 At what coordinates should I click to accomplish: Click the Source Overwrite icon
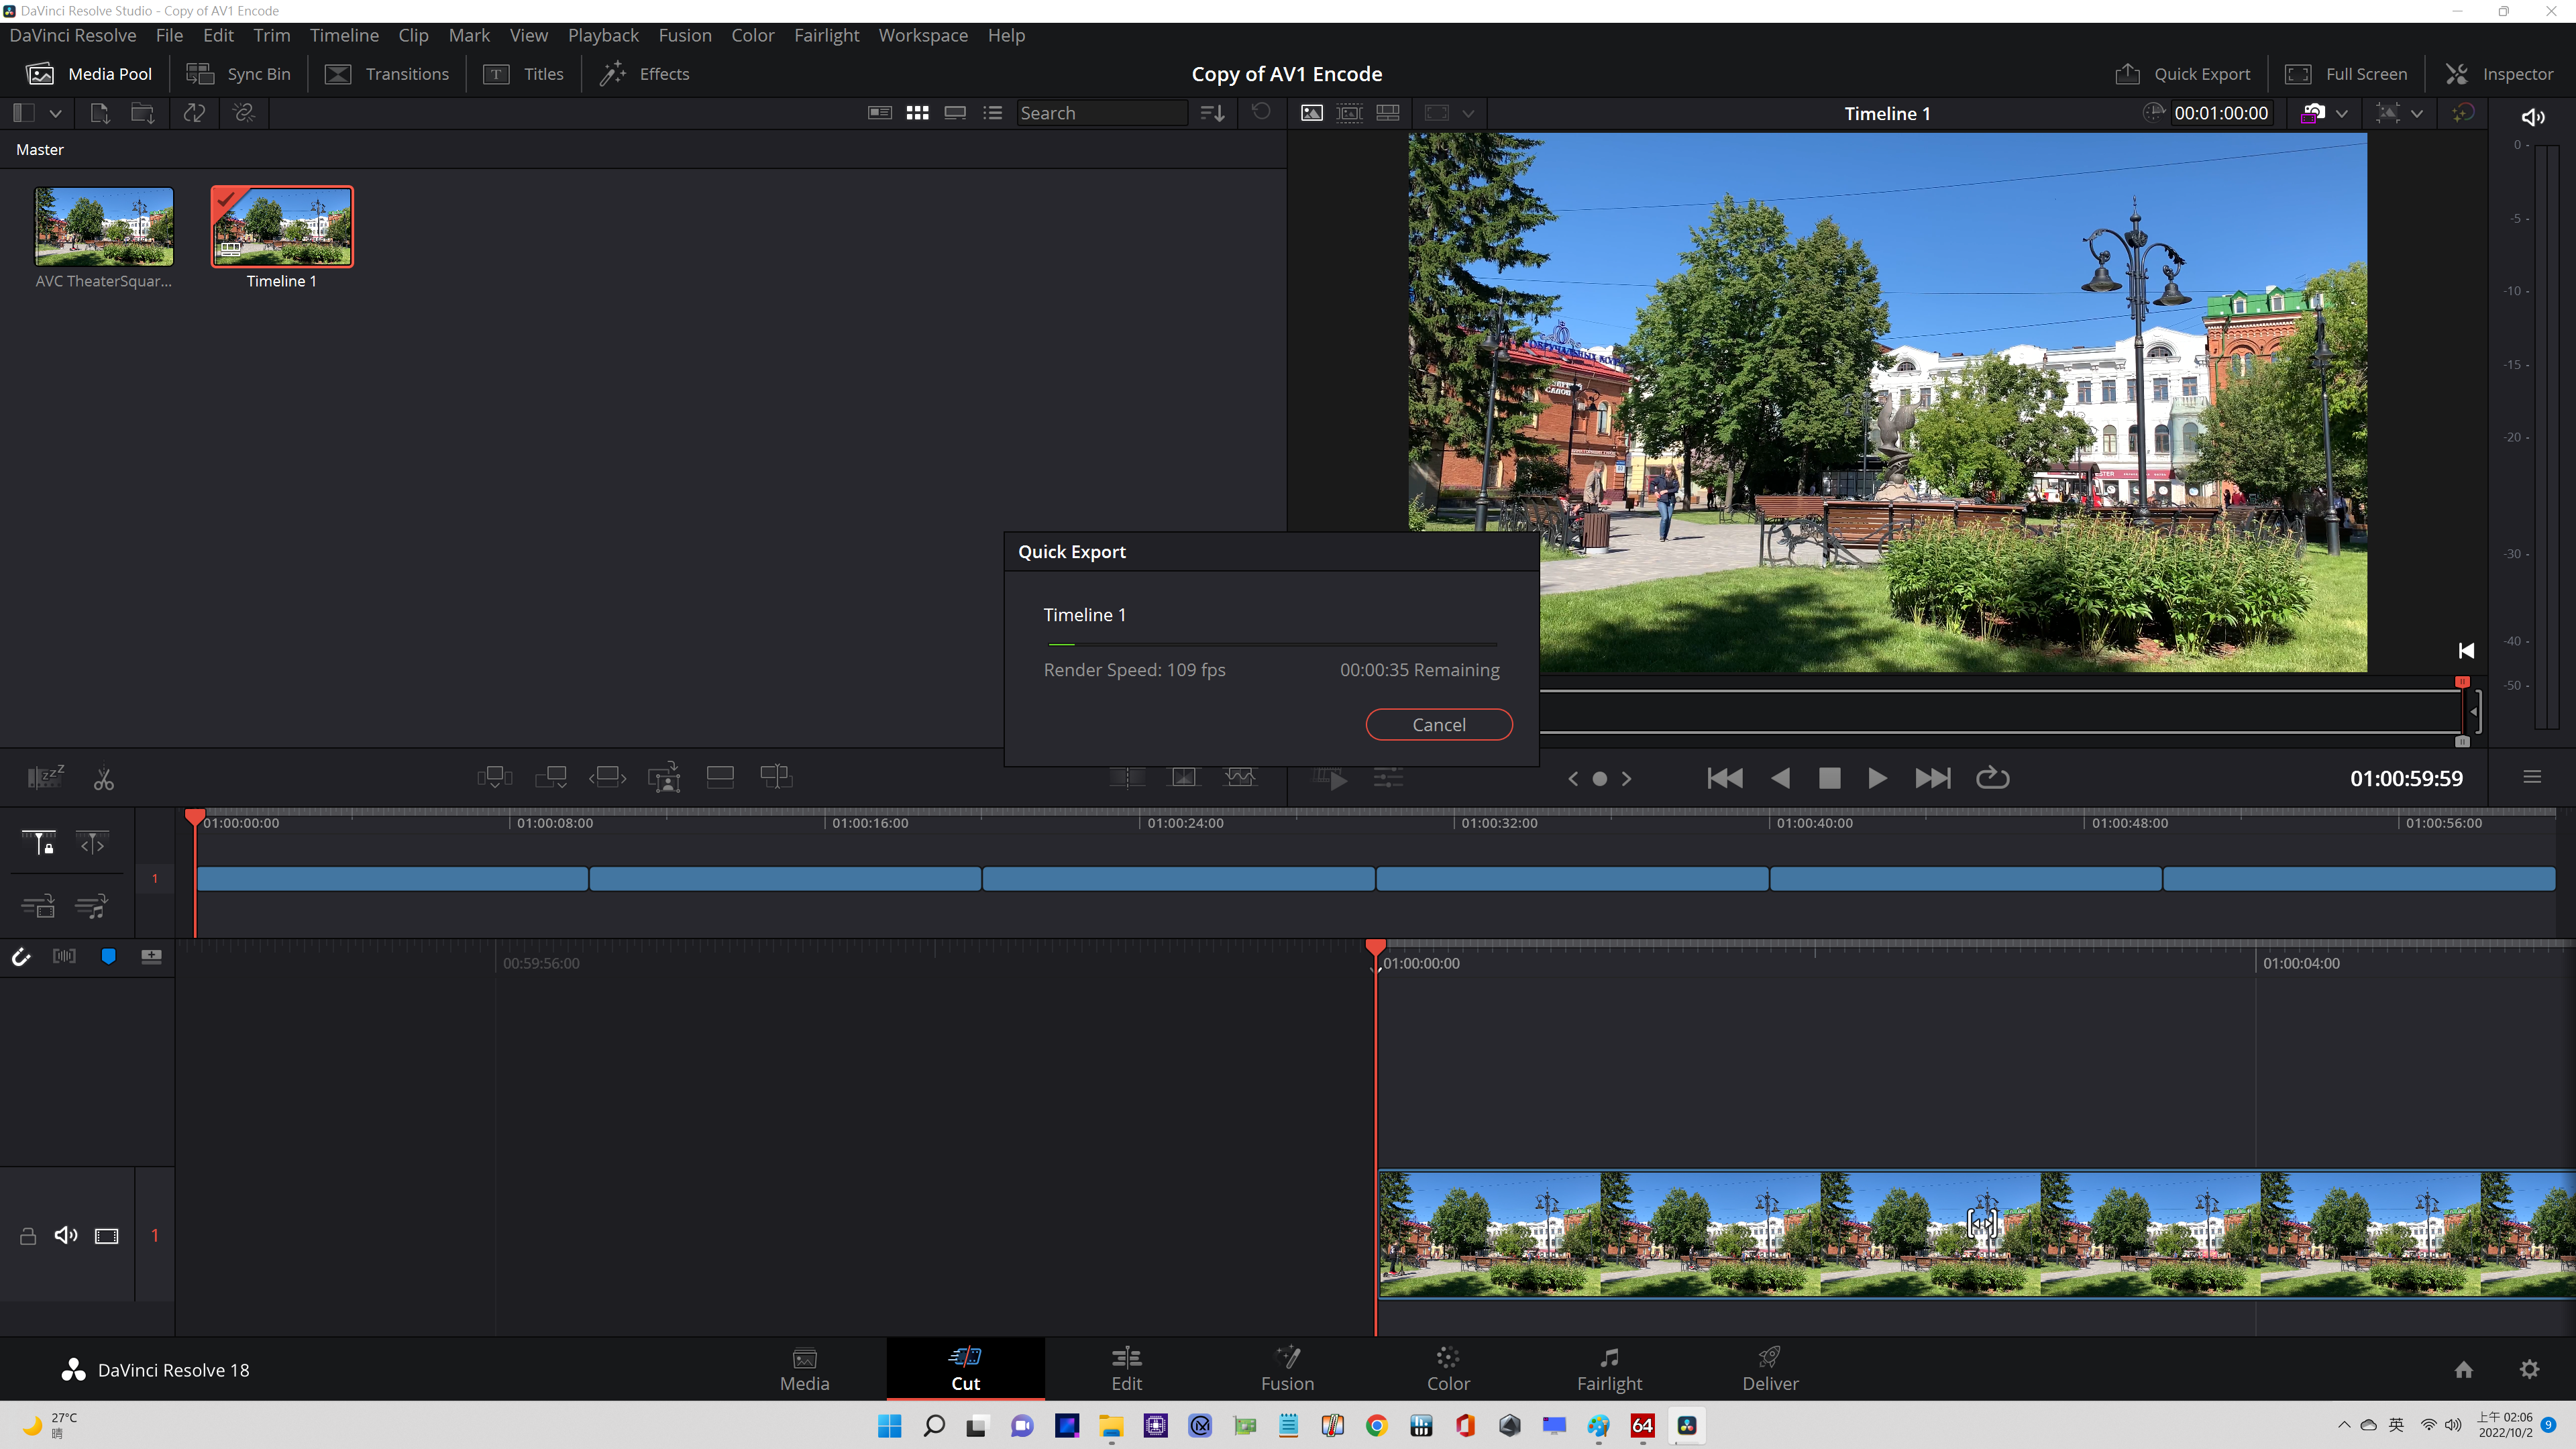776,777
